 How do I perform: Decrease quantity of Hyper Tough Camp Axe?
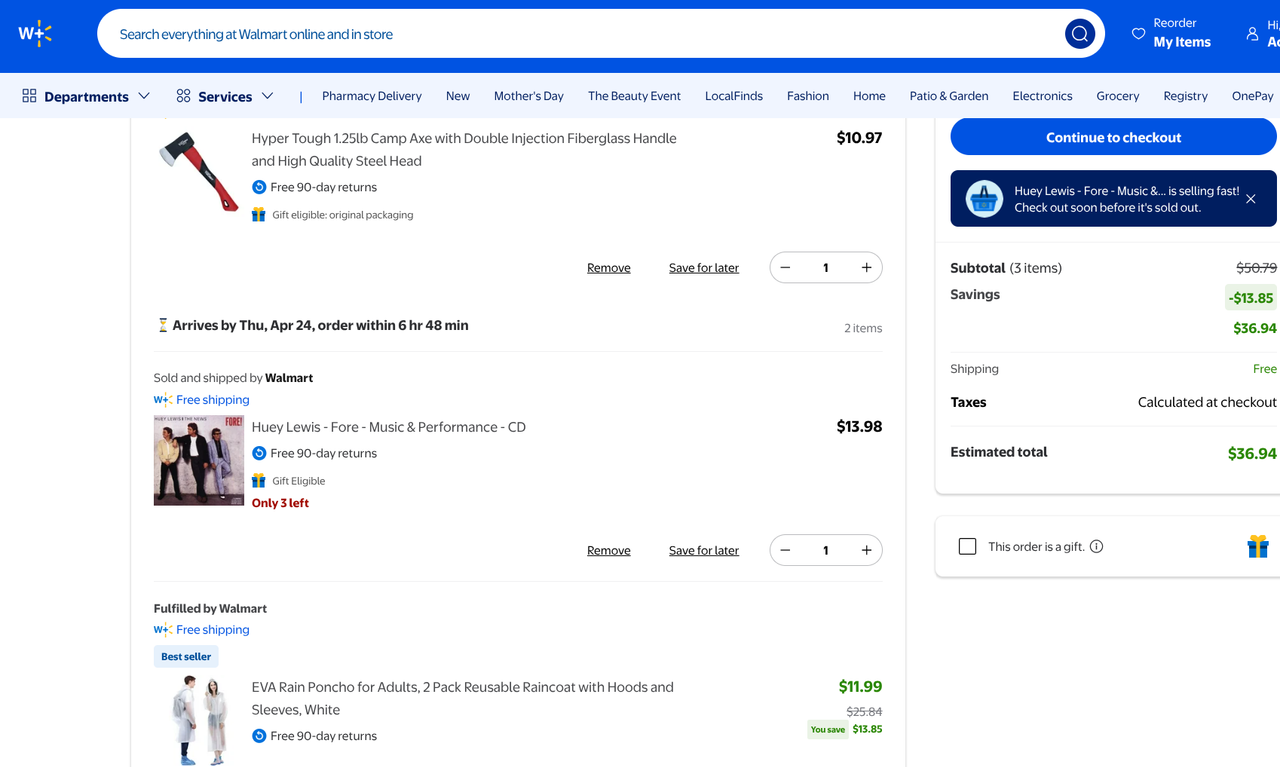coord(785,267)
